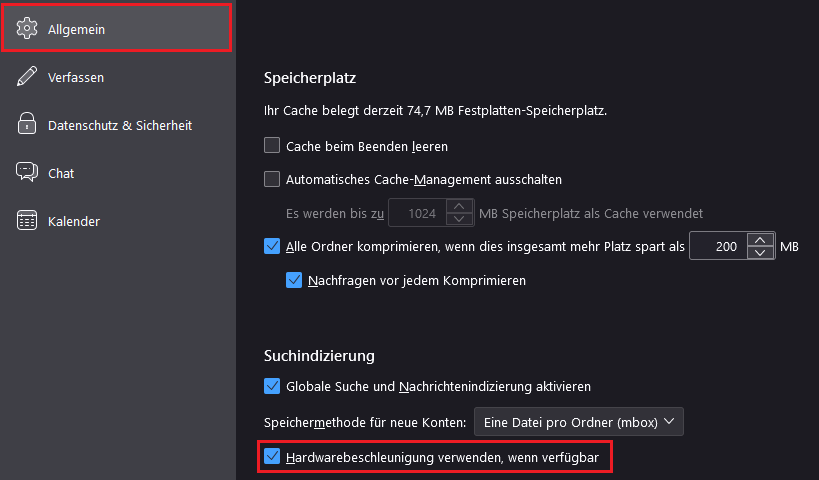
Task: Decrease the 200 MB value with down arrow
Action: coord(760,253)
